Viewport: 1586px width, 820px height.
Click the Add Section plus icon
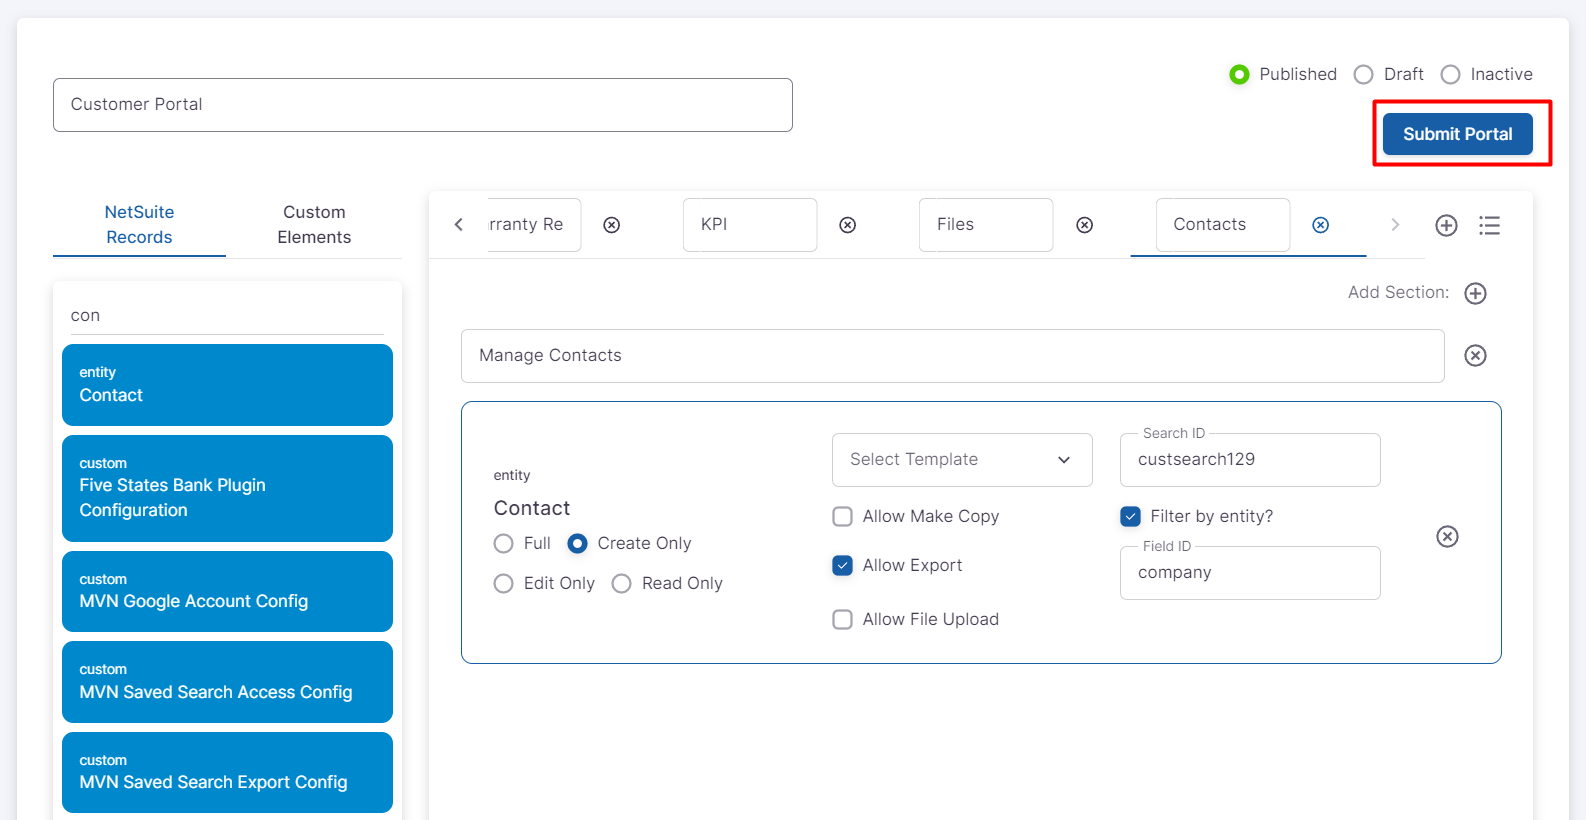click(1475, 293)
